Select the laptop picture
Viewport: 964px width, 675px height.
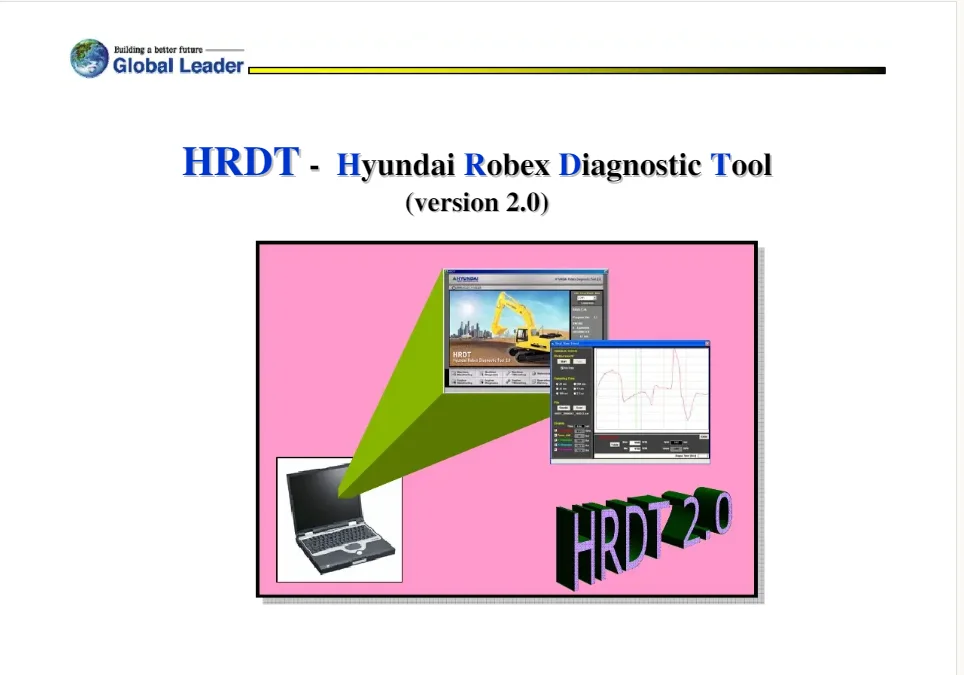click(x=339, y=519)
